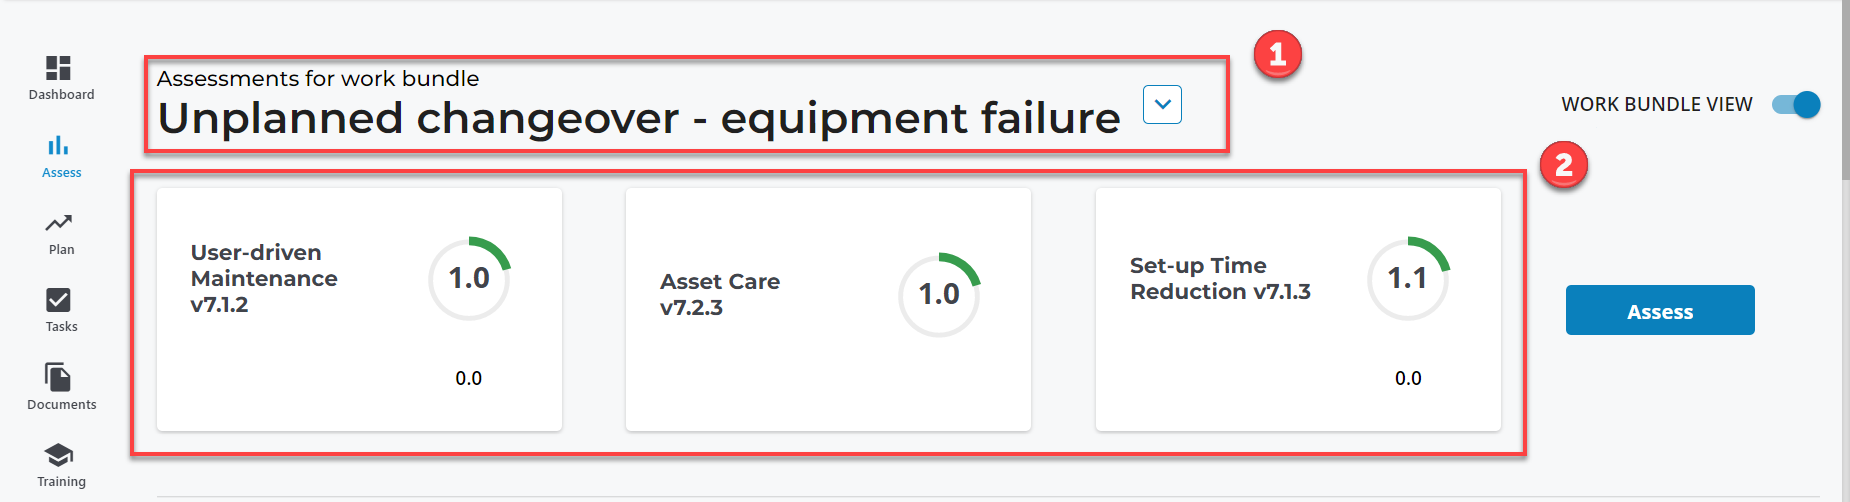
Task: Click the User-driven Maintenance score gauge
Action: [469, 278]
